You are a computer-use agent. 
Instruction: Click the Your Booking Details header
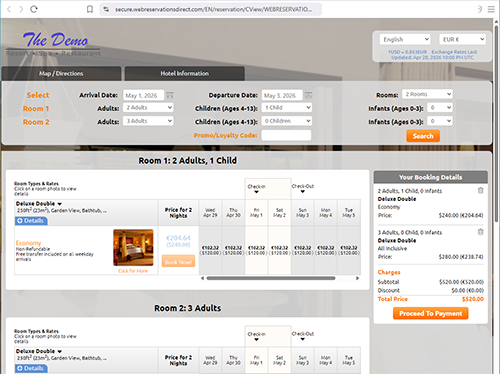click(x=431, y=177)
